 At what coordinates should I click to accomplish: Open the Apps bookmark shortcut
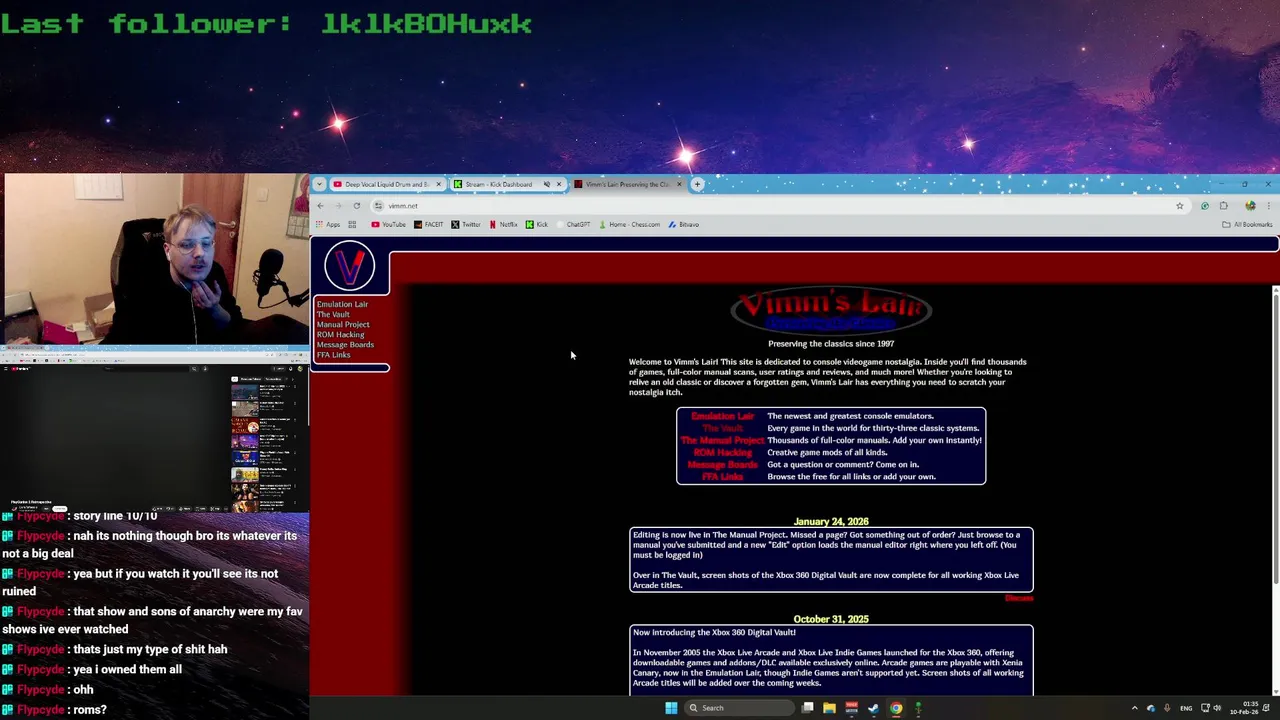[328, 225]
